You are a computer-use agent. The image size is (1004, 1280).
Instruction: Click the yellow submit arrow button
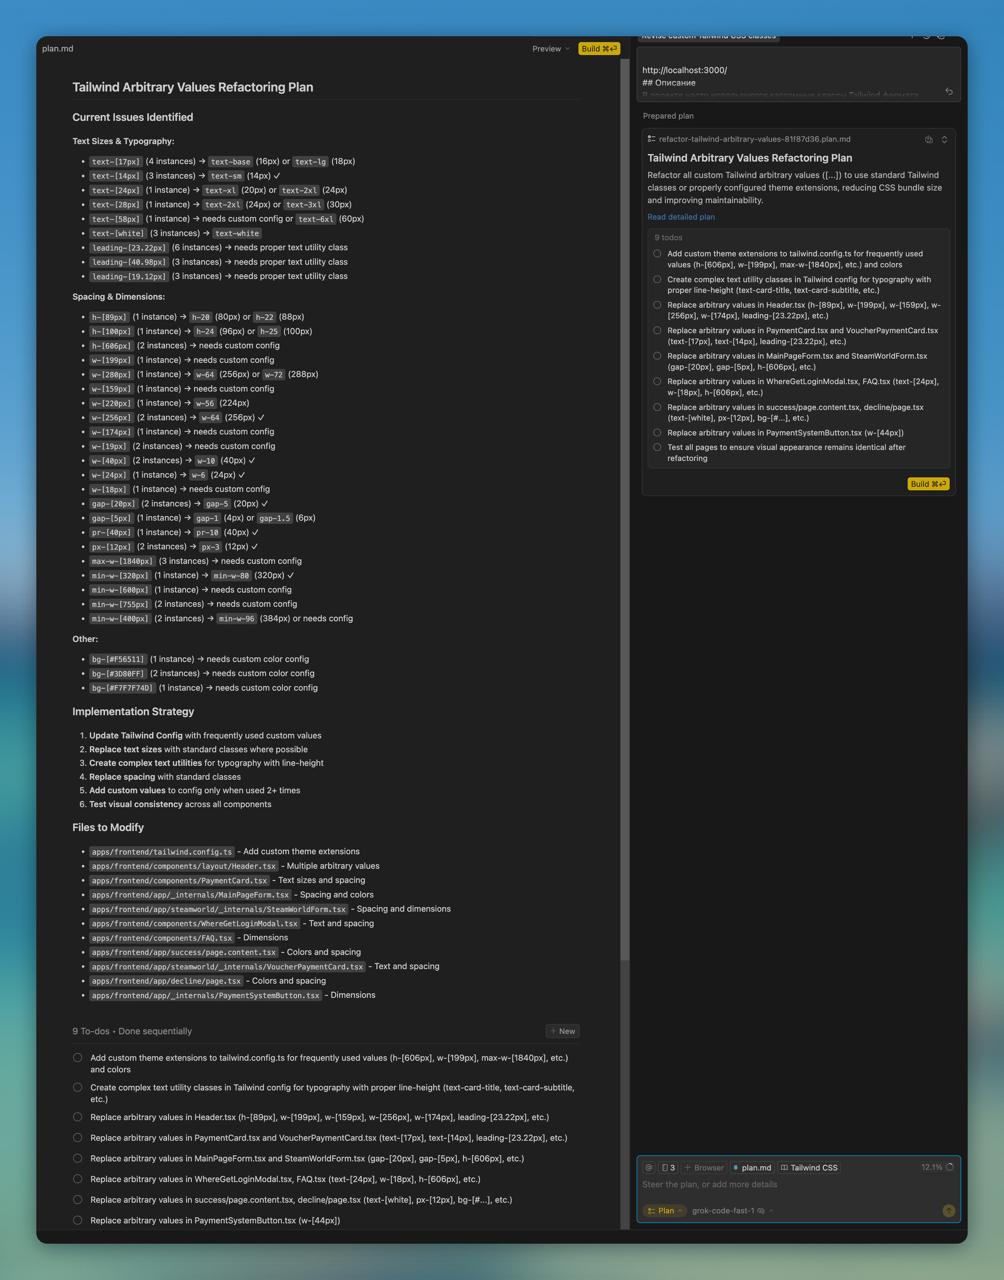948,1210
